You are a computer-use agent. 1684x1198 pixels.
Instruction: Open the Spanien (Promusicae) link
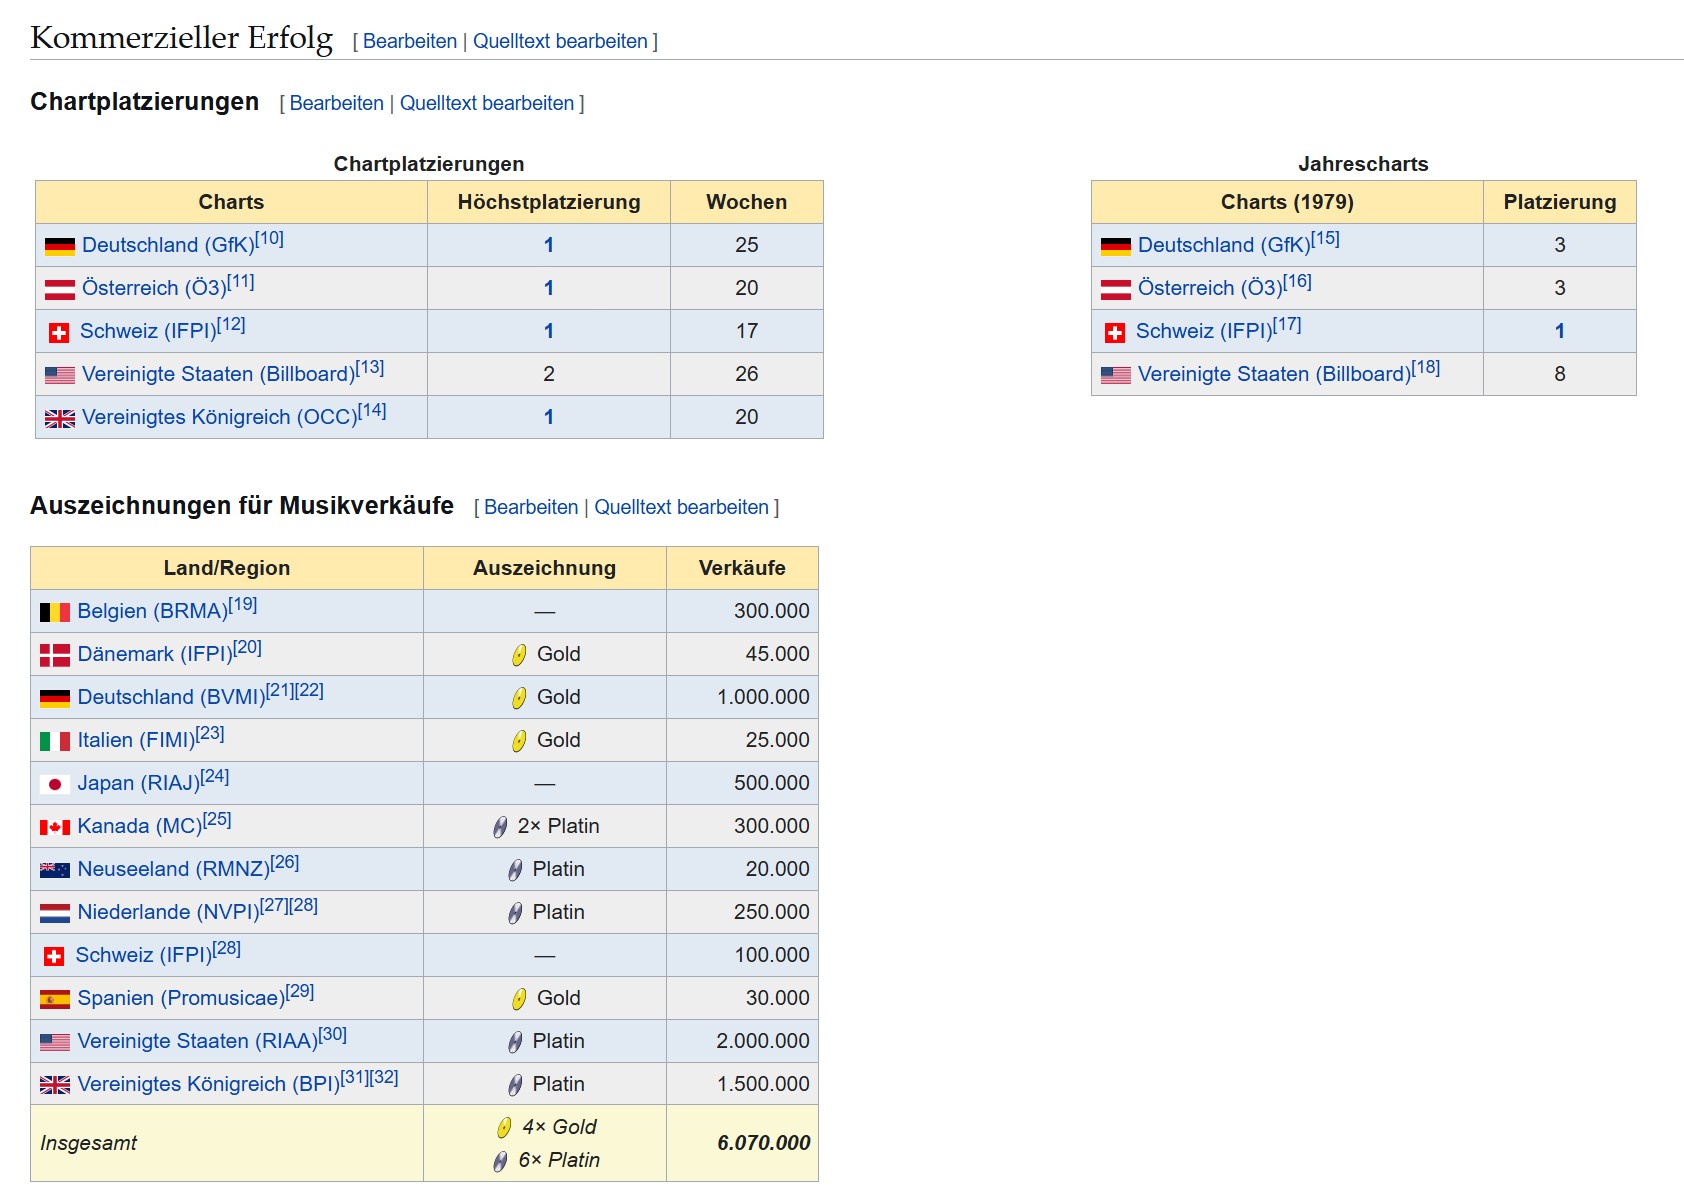click(x=181, y=998)
